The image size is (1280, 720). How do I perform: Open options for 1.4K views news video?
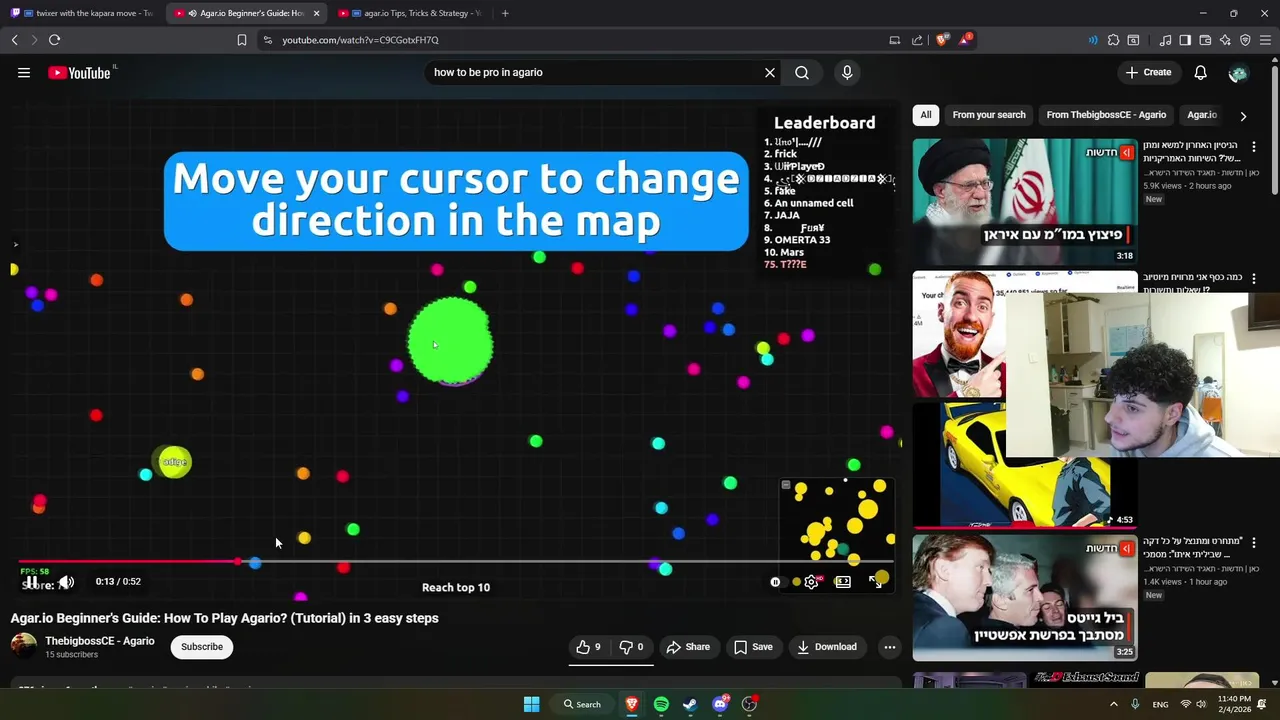click(1254, 543)
